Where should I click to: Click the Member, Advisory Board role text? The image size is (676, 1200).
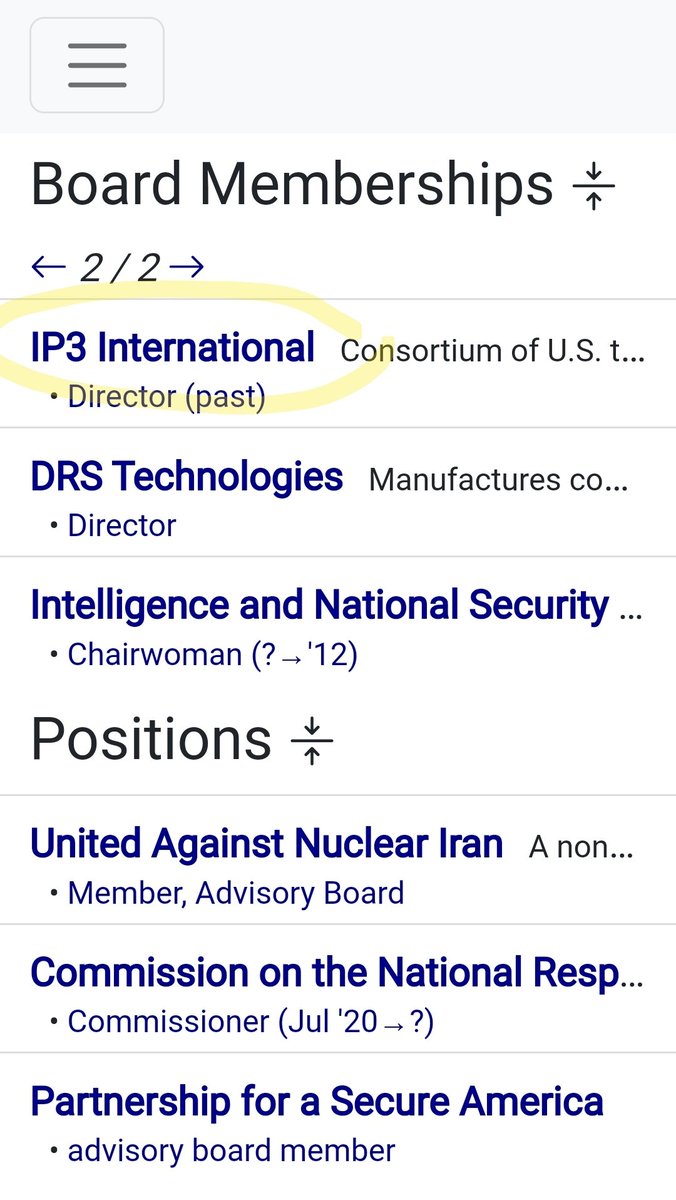235,893
